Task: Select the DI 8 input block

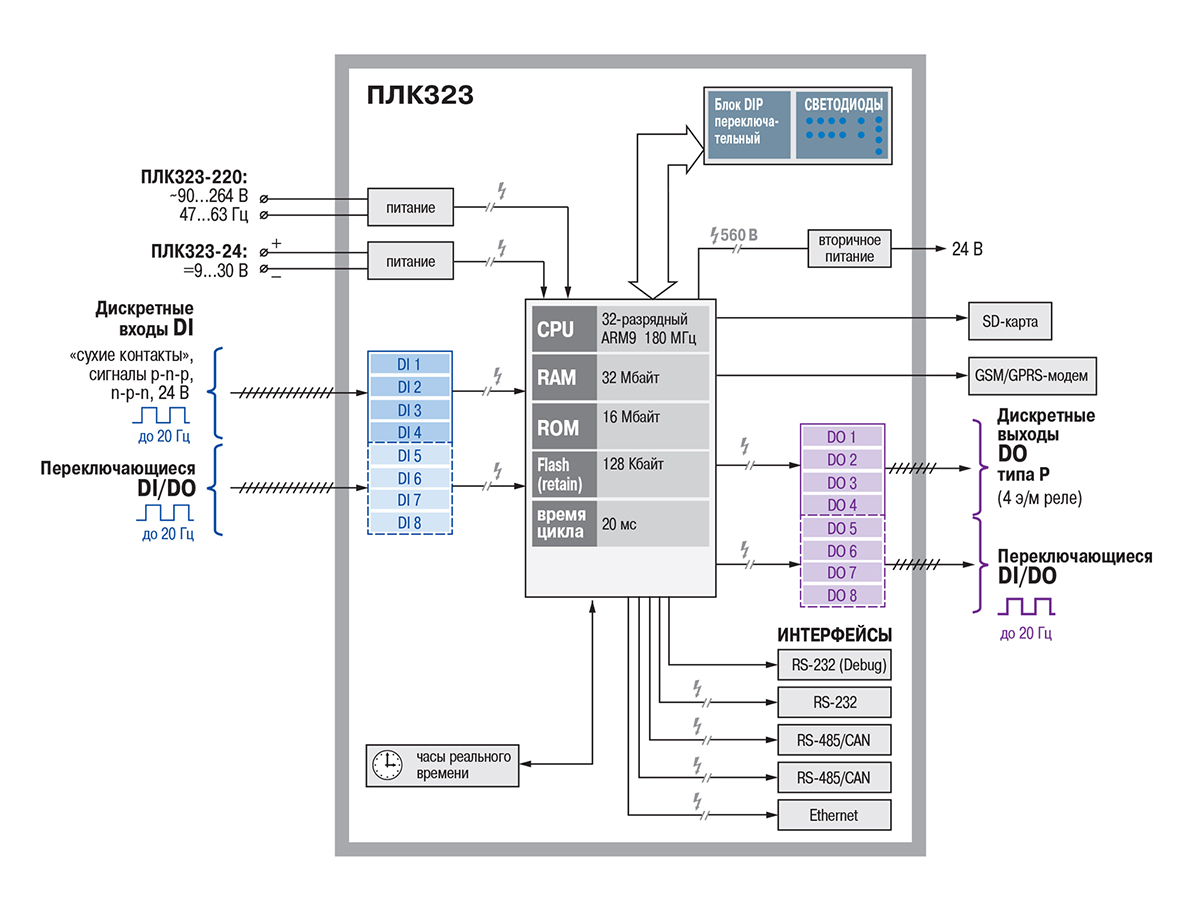Action: 409,522
